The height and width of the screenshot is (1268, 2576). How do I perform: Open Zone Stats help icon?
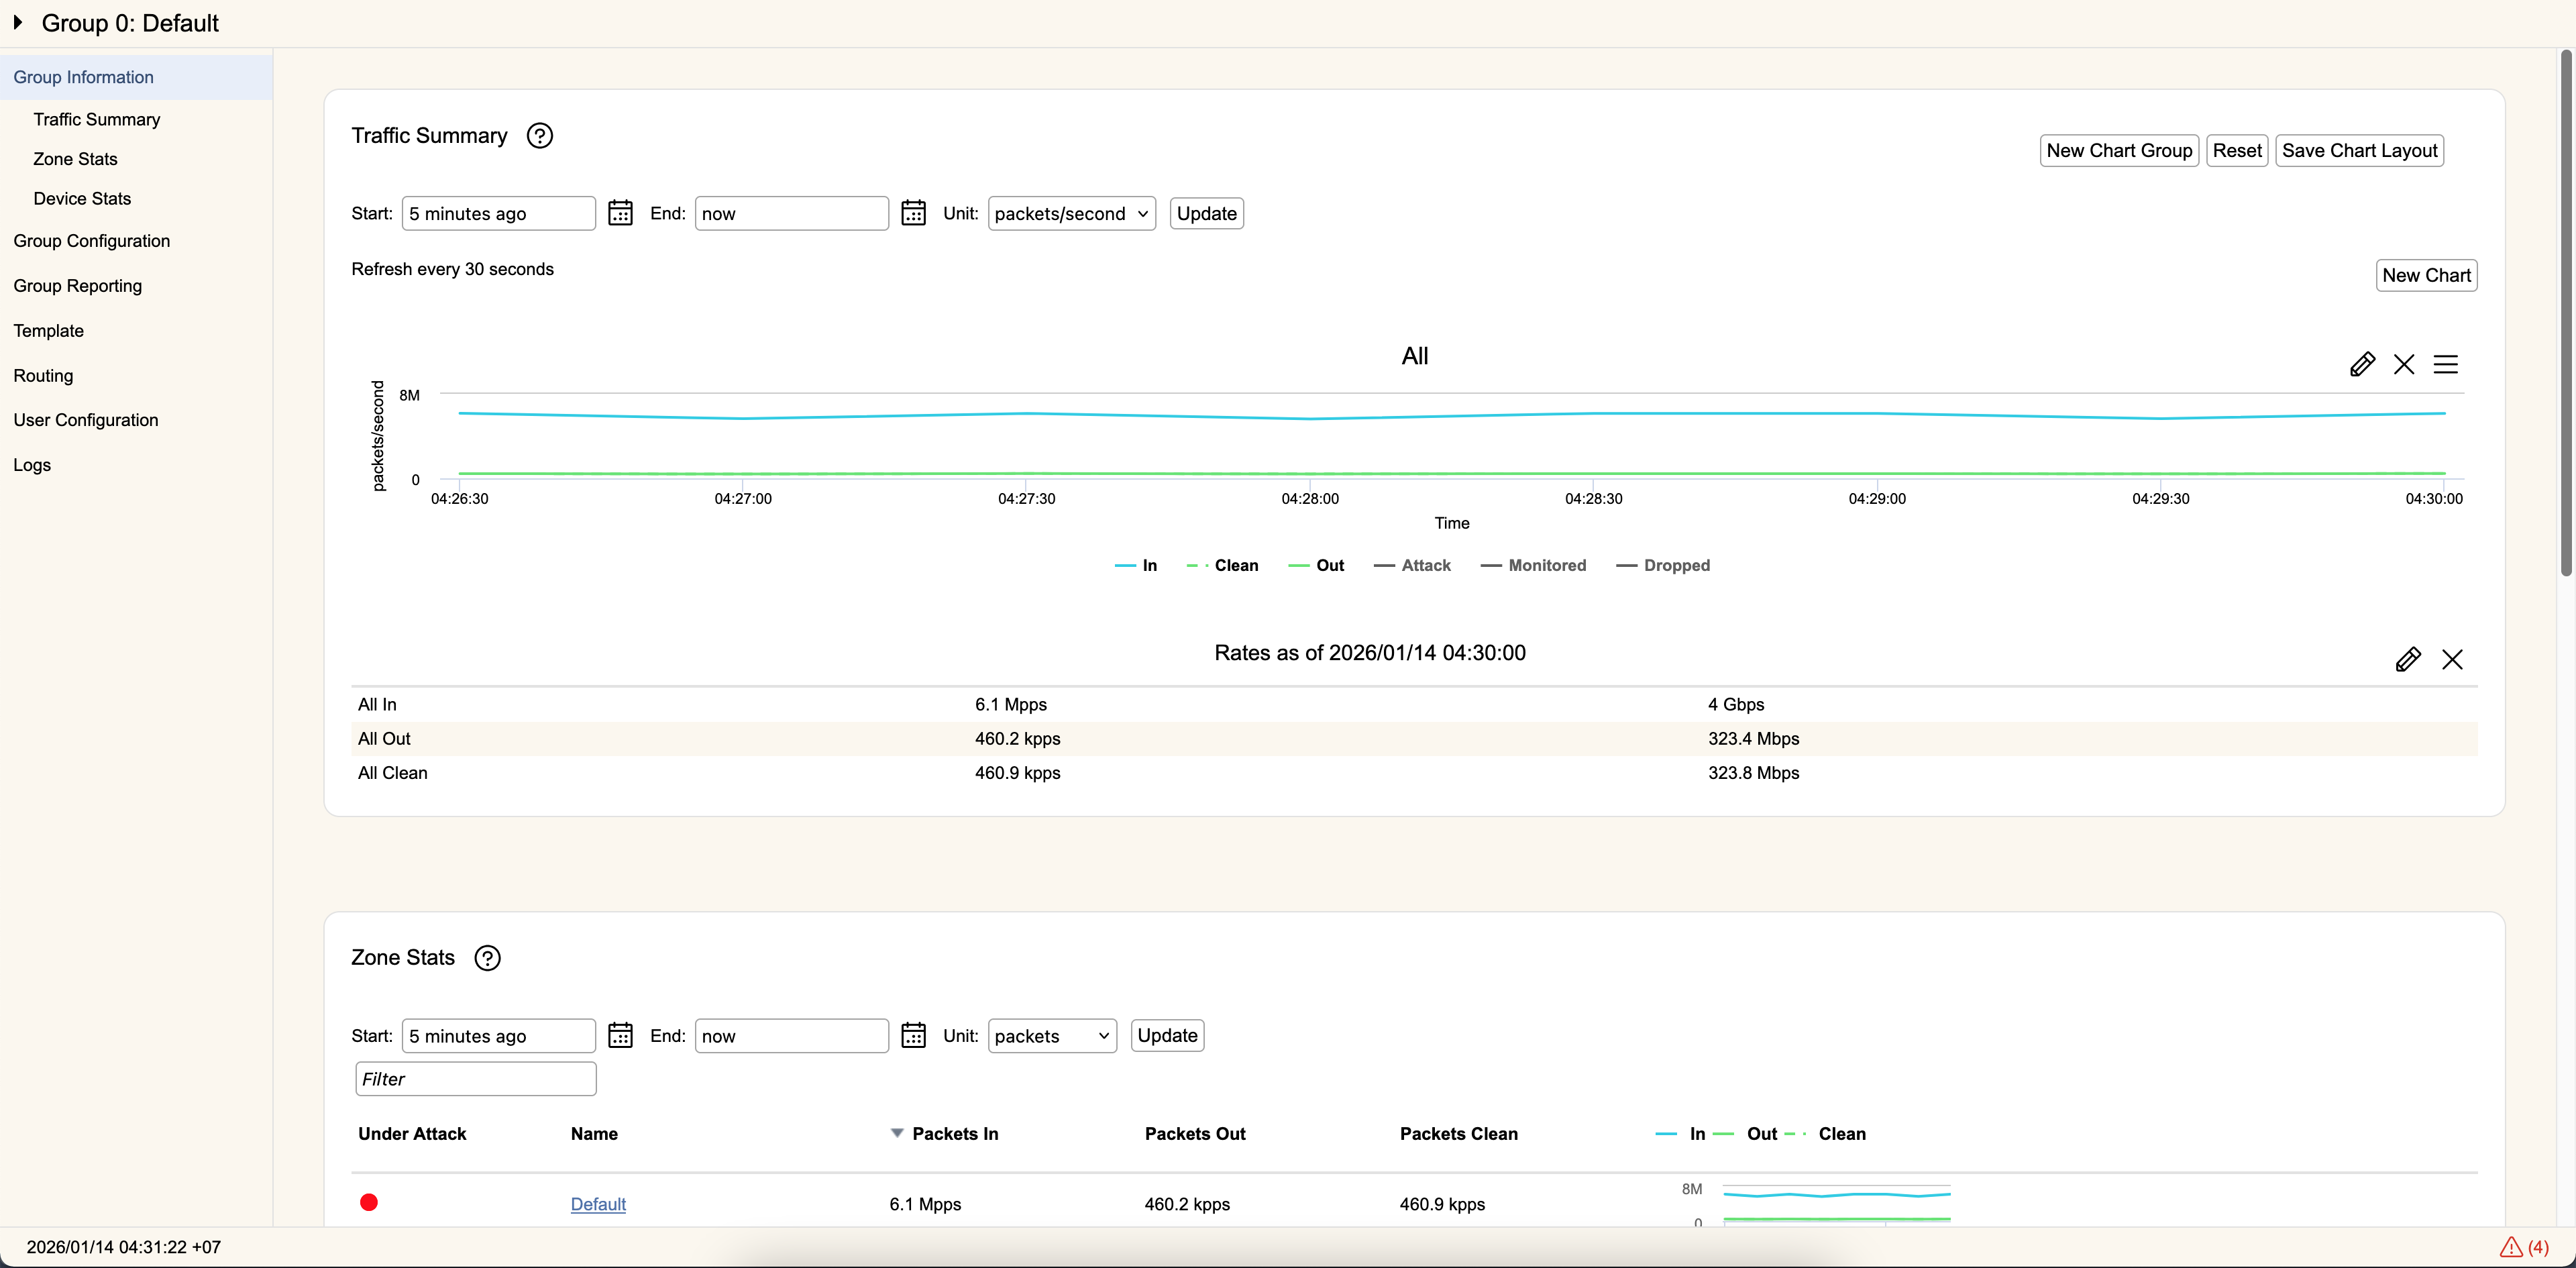(487, 958)
